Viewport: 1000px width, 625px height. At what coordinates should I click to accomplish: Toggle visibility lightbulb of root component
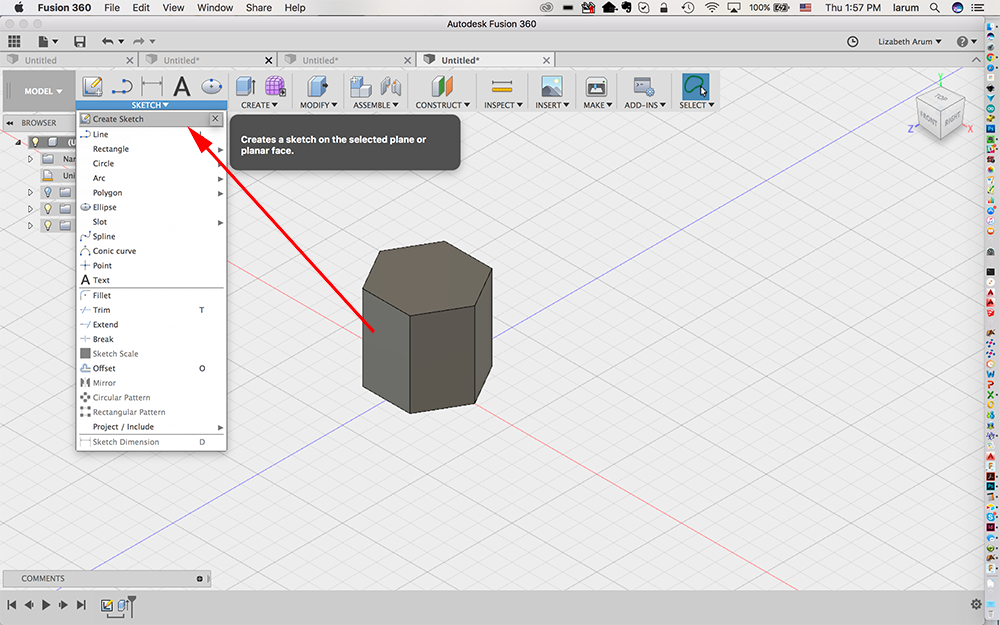pos(36,142)
